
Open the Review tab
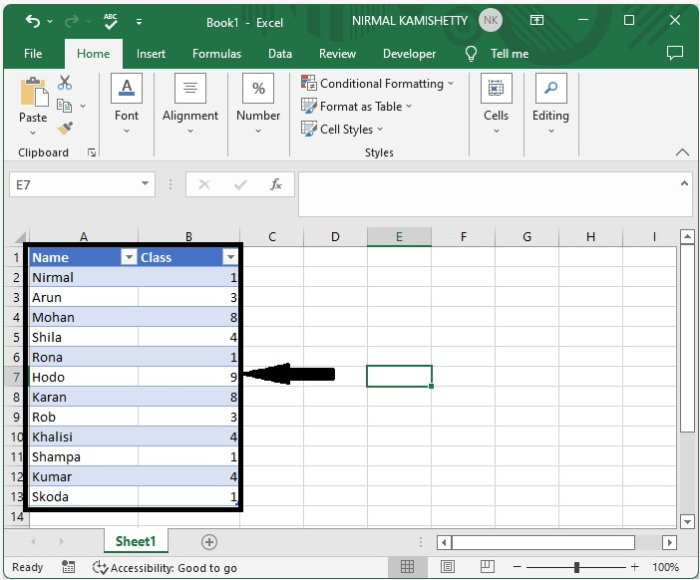pos(337,54)
